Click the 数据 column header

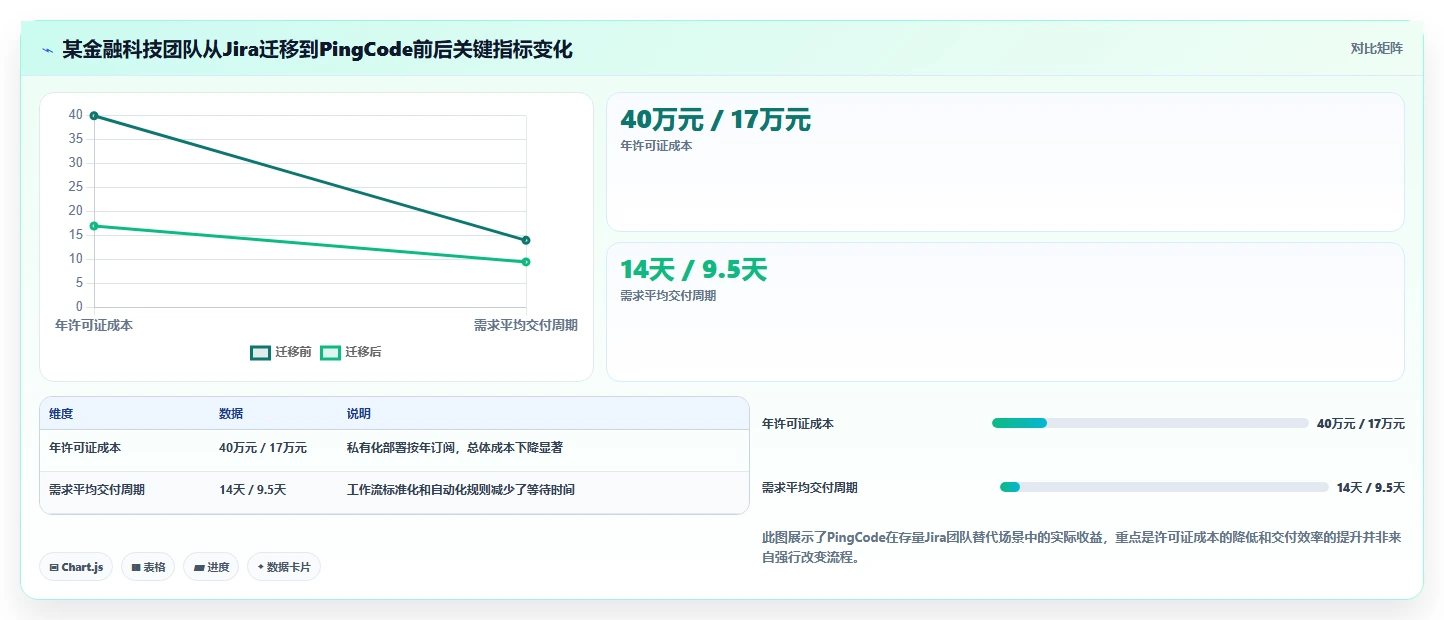point(231,414)
